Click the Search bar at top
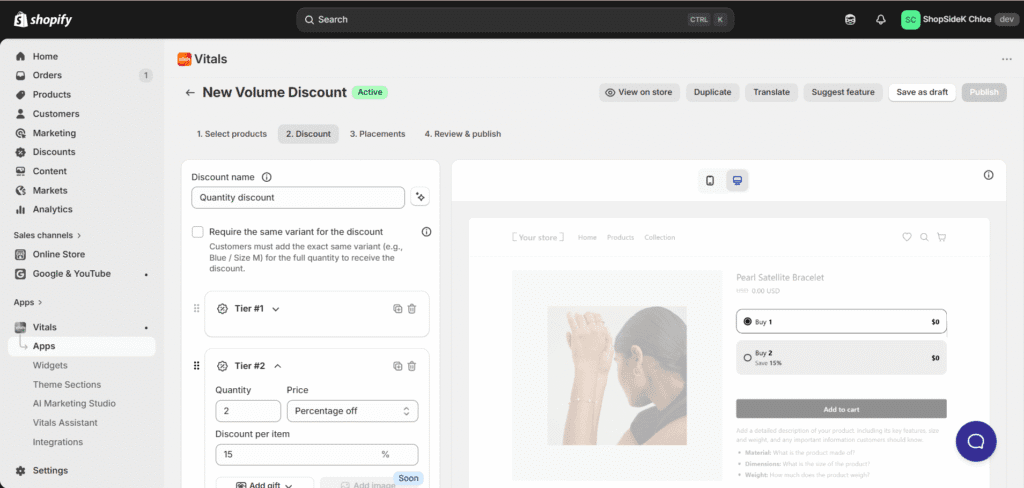This screenshot has width=1024, height=488. point(515,20)
